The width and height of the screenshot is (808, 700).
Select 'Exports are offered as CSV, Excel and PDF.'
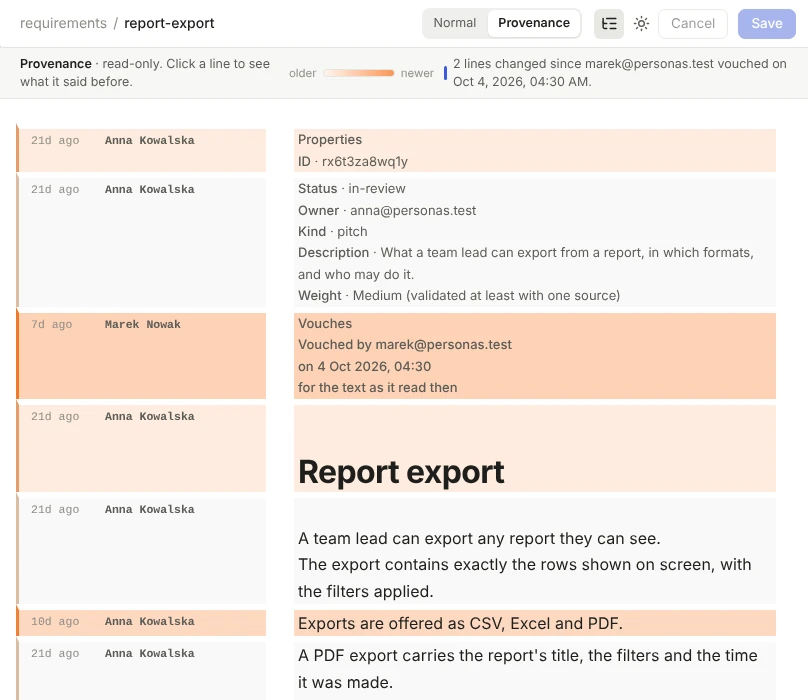click(534, 623)
